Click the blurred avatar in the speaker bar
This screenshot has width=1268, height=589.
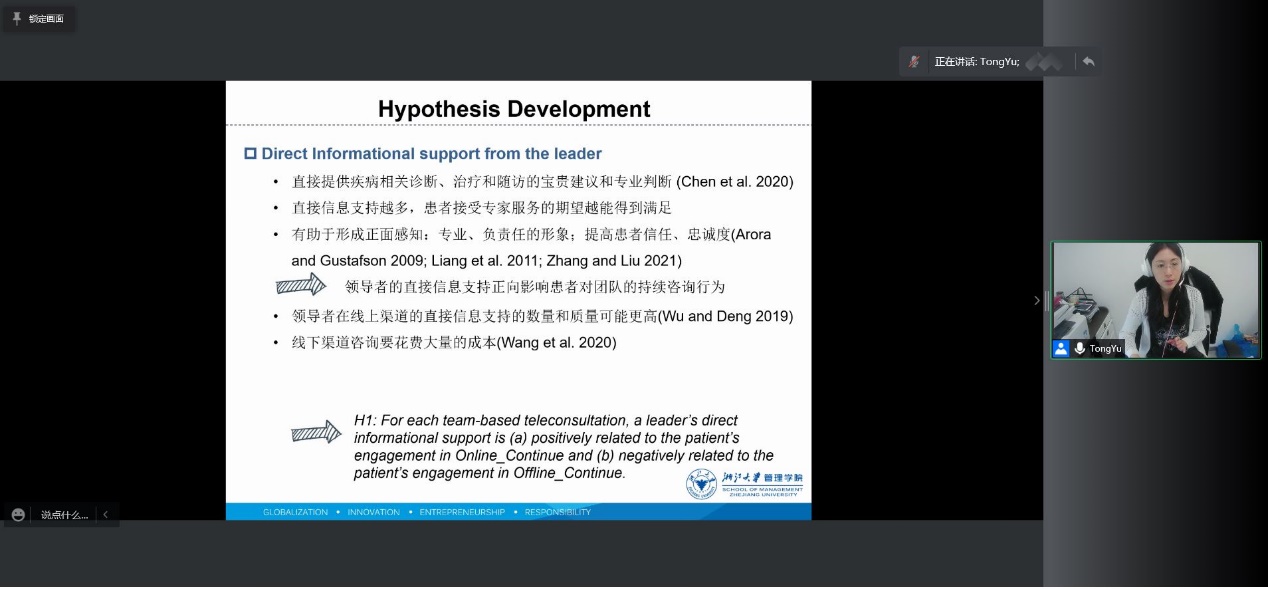point(1045,62)
